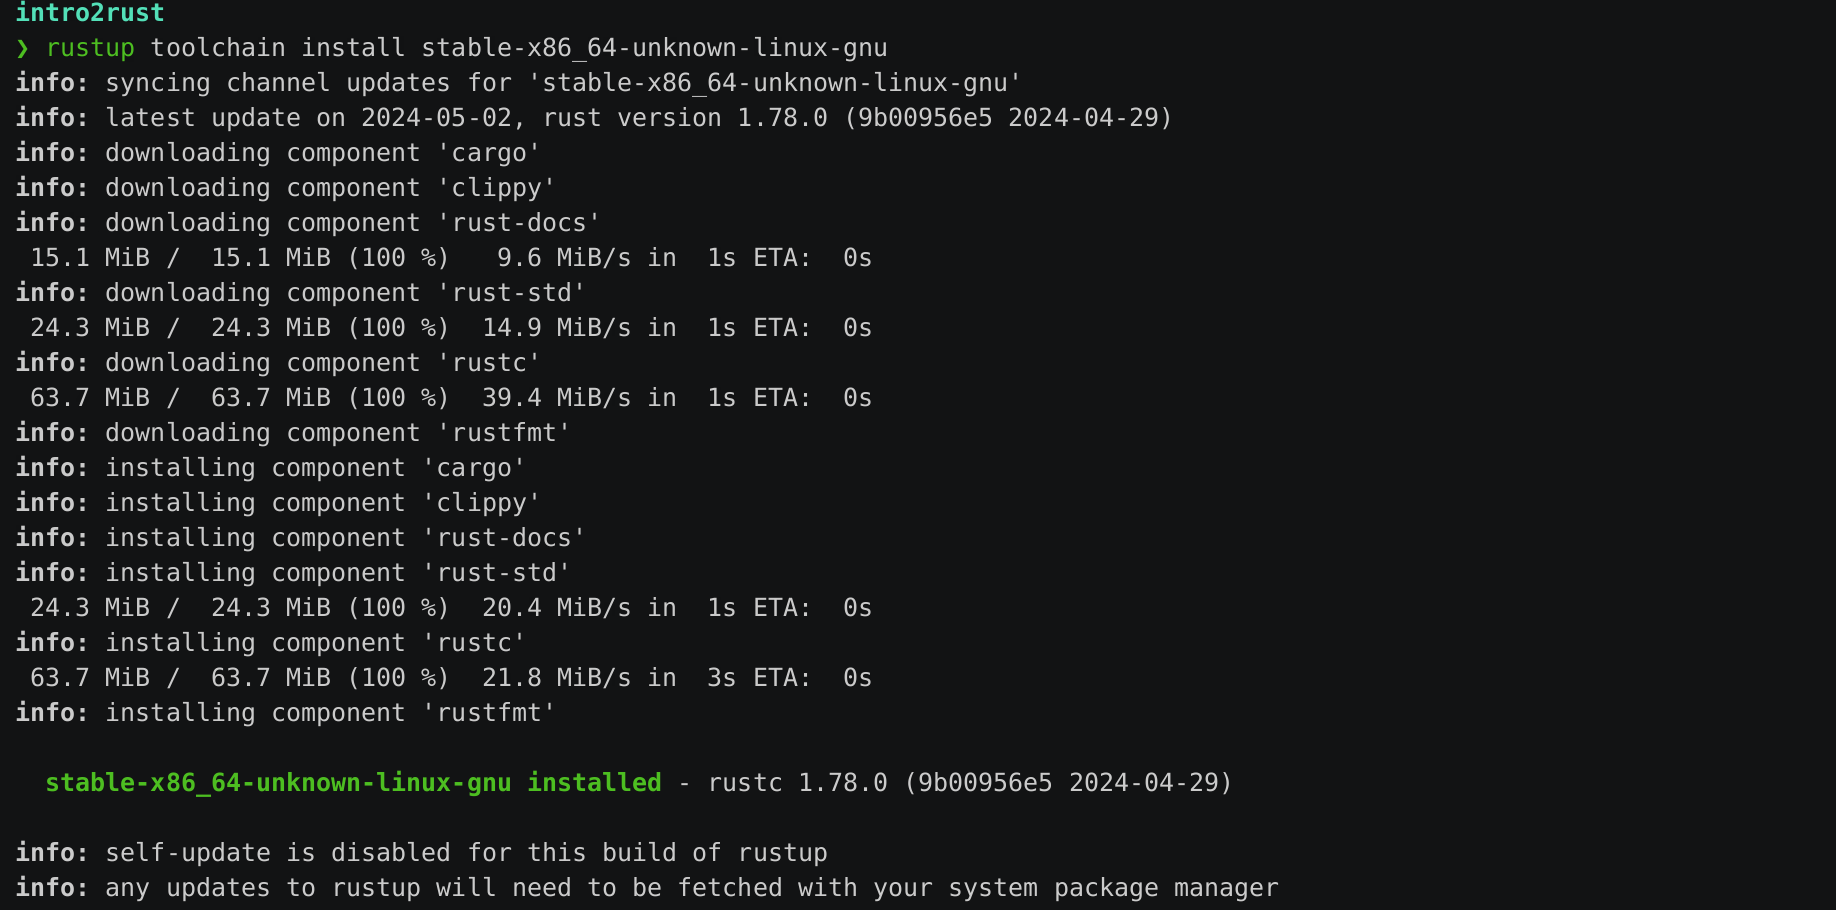The width and height of the screenshot is (1836, 910).
Task: Click the green prompt arrow symbol
Action: [x=22, y=48]
